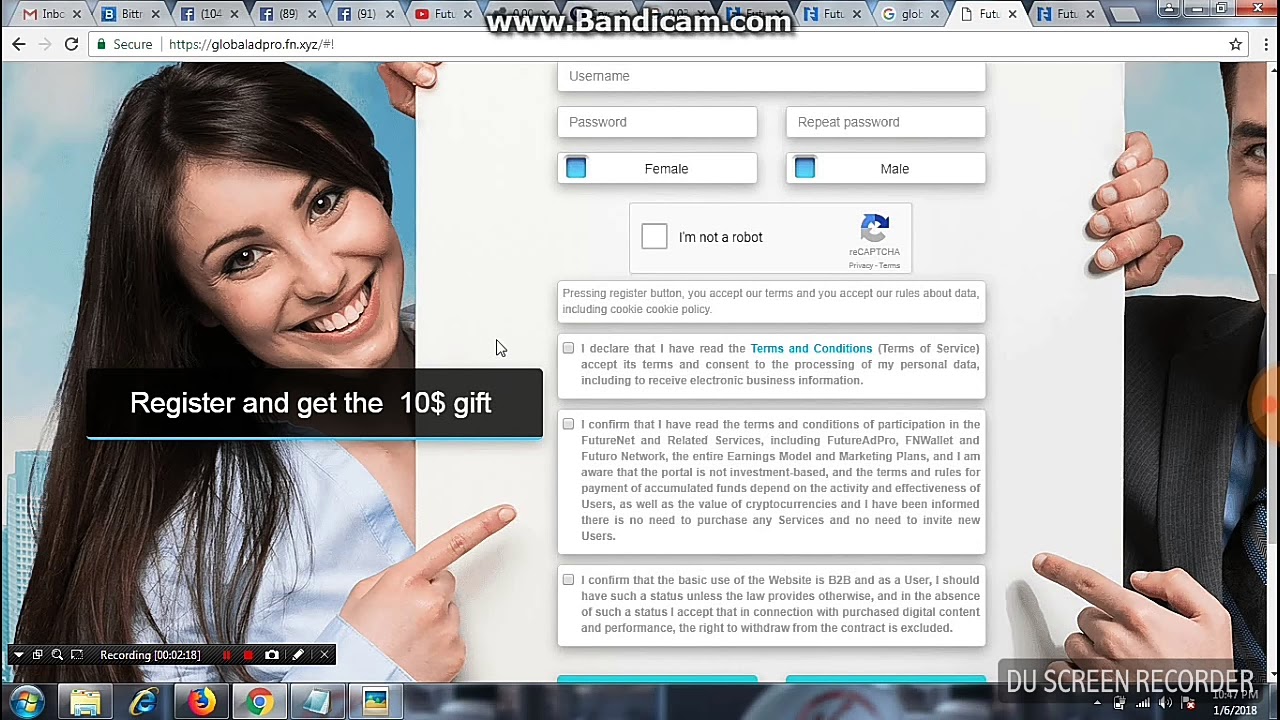Open the Notepad taskbar item
The height and width of the screenshot is (720, 1280).
[x=317, y=703]
